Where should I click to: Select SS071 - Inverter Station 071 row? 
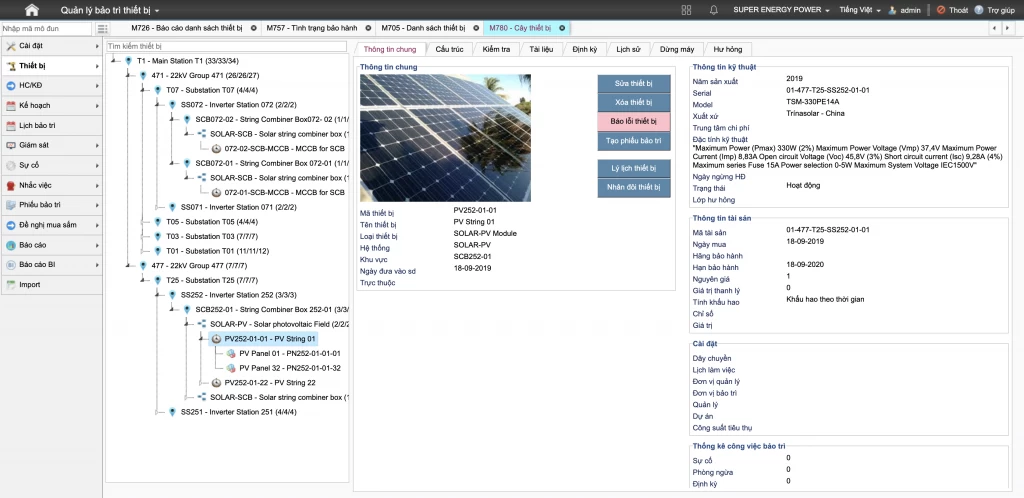coord(238,207)
